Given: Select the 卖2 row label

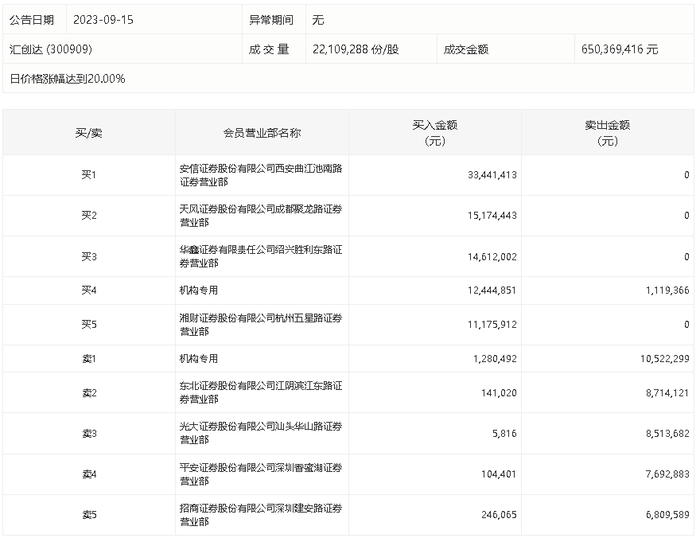Looking at the screenshot, I should coord(88,393).
